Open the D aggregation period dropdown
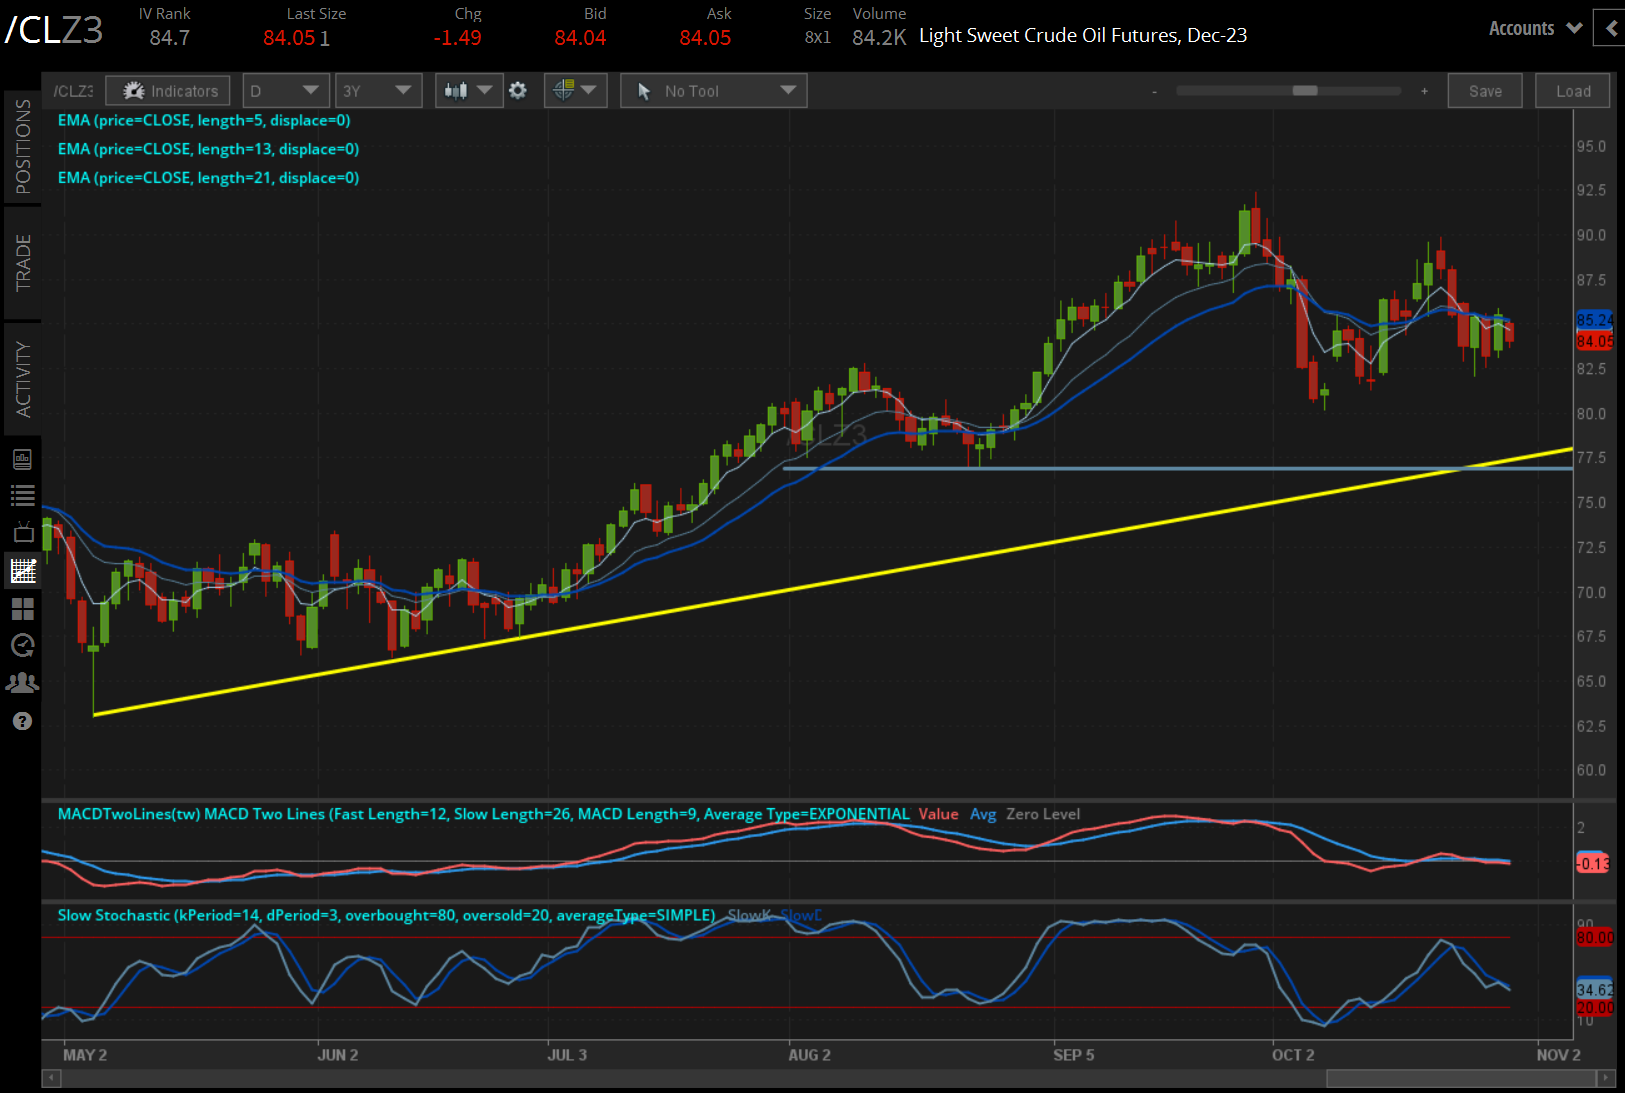Image resolution: width=1625 pixels, height=1093 pixels. click(x=286, y=91)
